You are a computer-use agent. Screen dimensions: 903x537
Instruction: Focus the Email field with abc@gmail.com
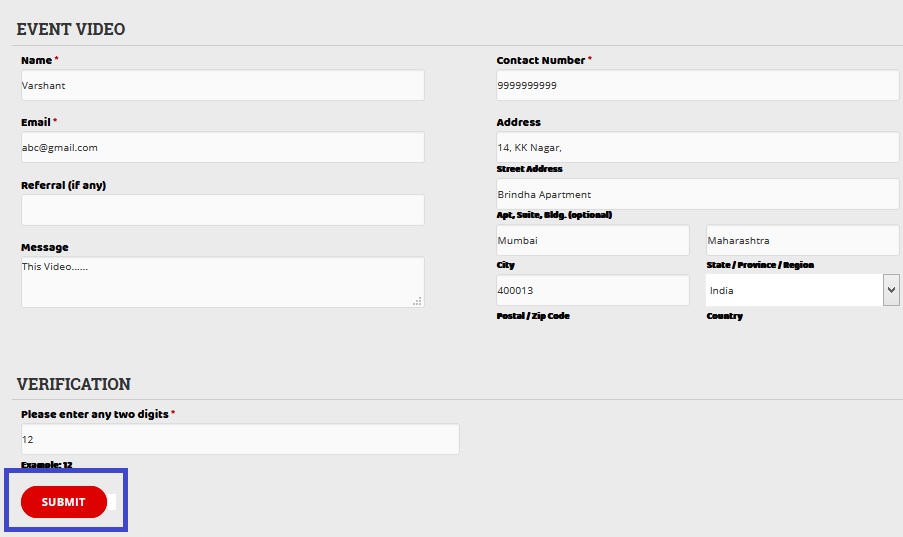[x=222, y=147]
